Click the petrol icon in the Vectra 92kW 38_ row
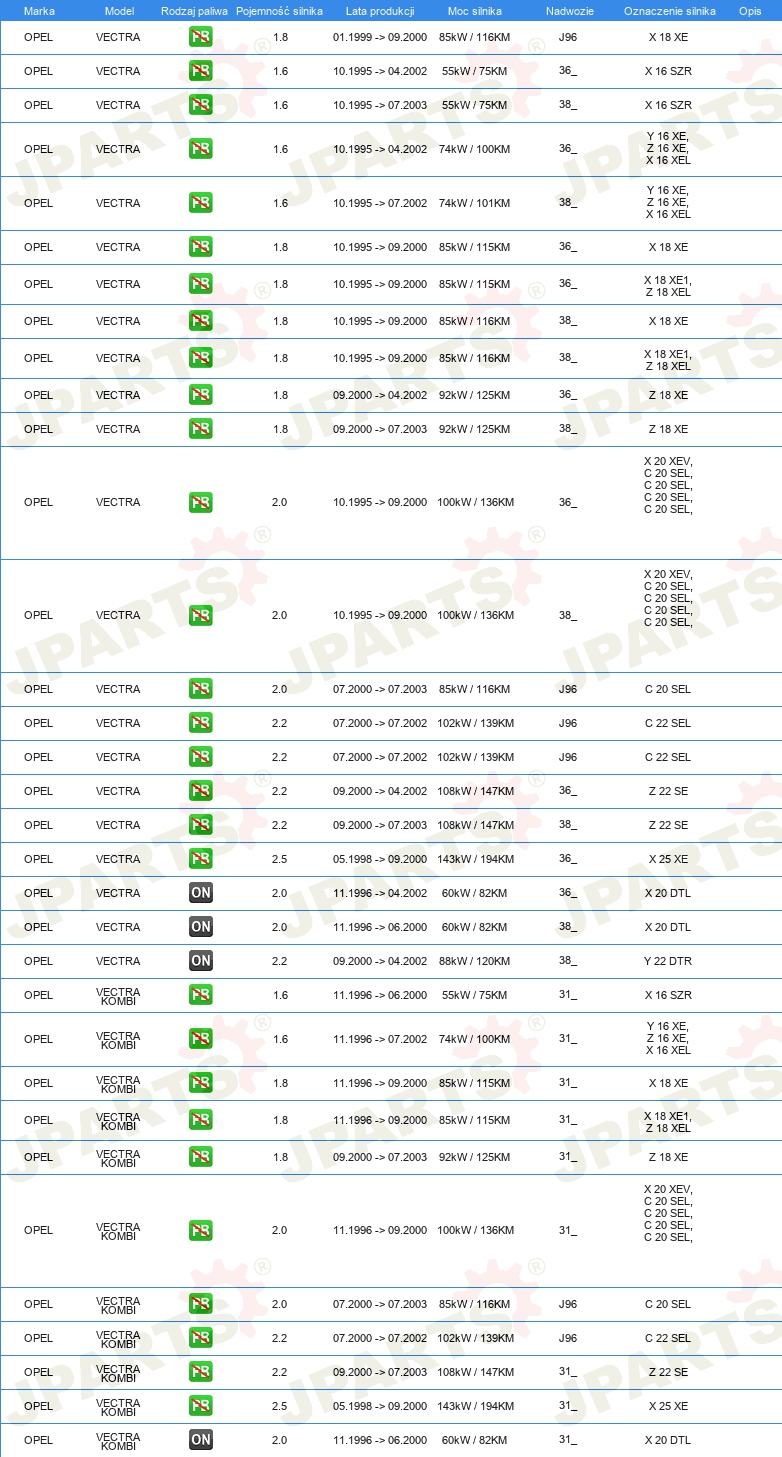The image size is (782, 1457). tap(201, 429)
